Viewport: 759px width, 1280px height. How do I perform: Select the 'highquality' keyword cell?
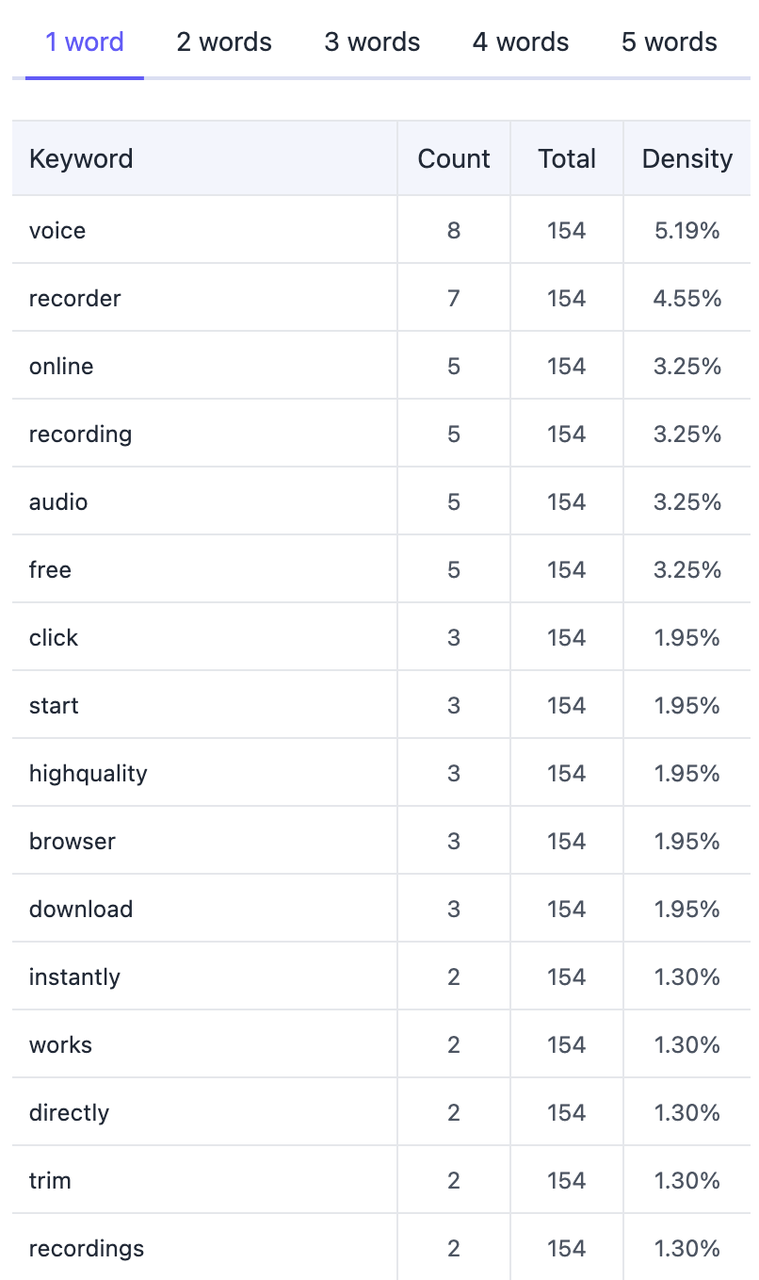88,774
